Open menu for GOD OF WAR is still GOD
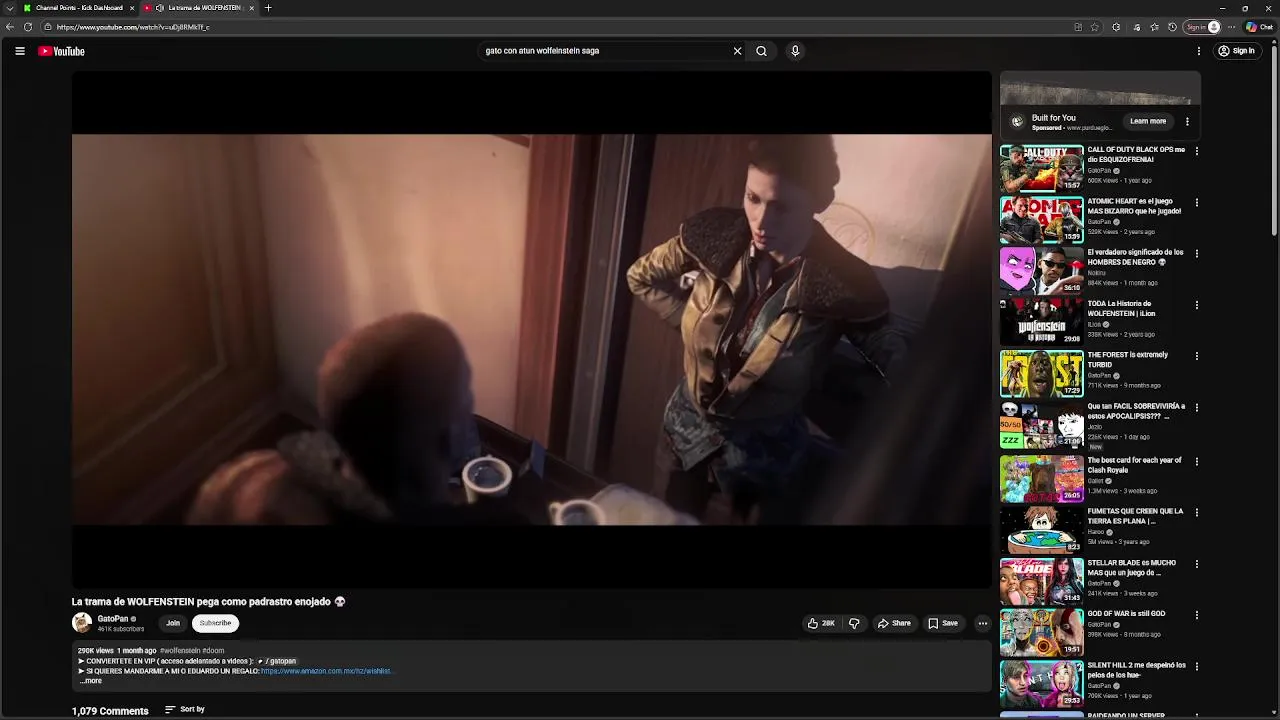The width and height of the screenshot is (1280, 720). point(1196,615)
